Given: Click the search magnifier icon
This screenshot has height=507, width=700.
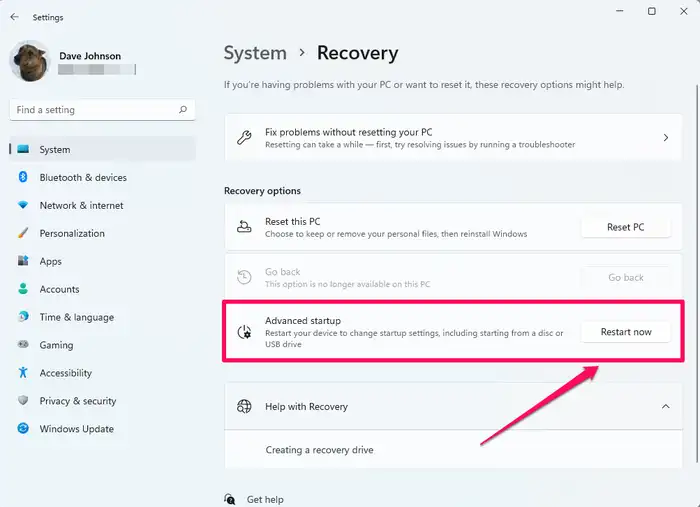Looking at the screenshot, I should point(183,110).
